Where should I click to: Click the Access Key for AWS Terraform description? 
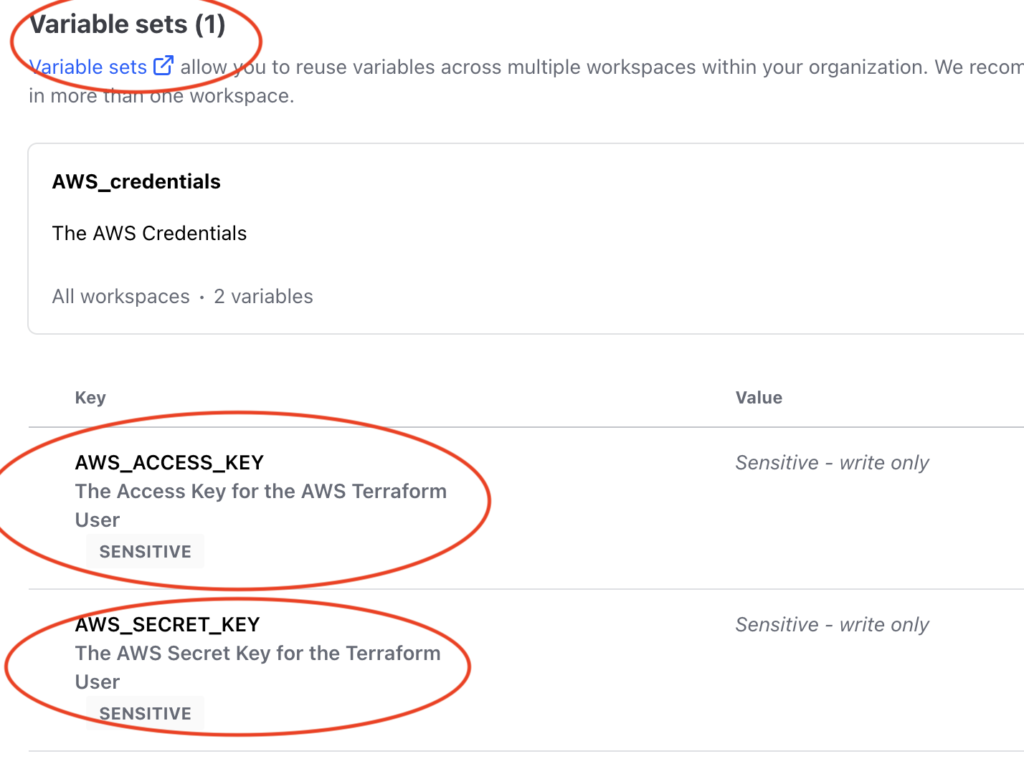[x=261, y=505]
